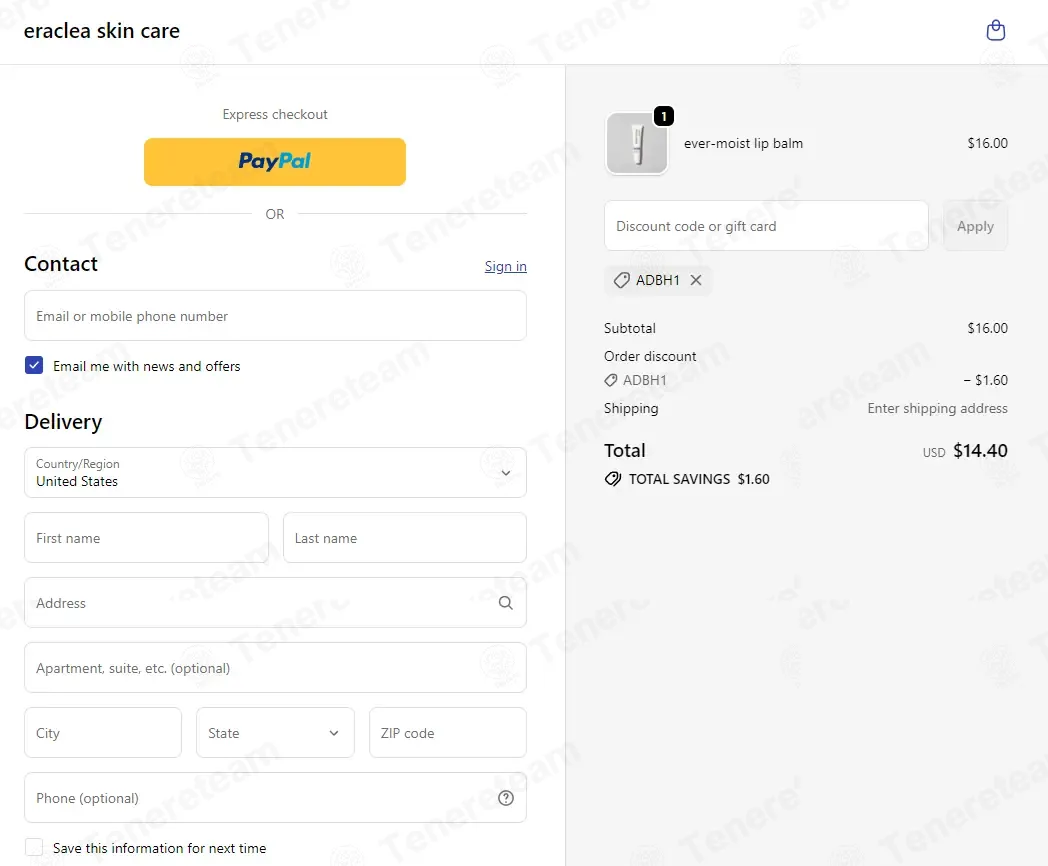Click the phone field help question icon
The image size is (1048, 866).
[506, 798]
